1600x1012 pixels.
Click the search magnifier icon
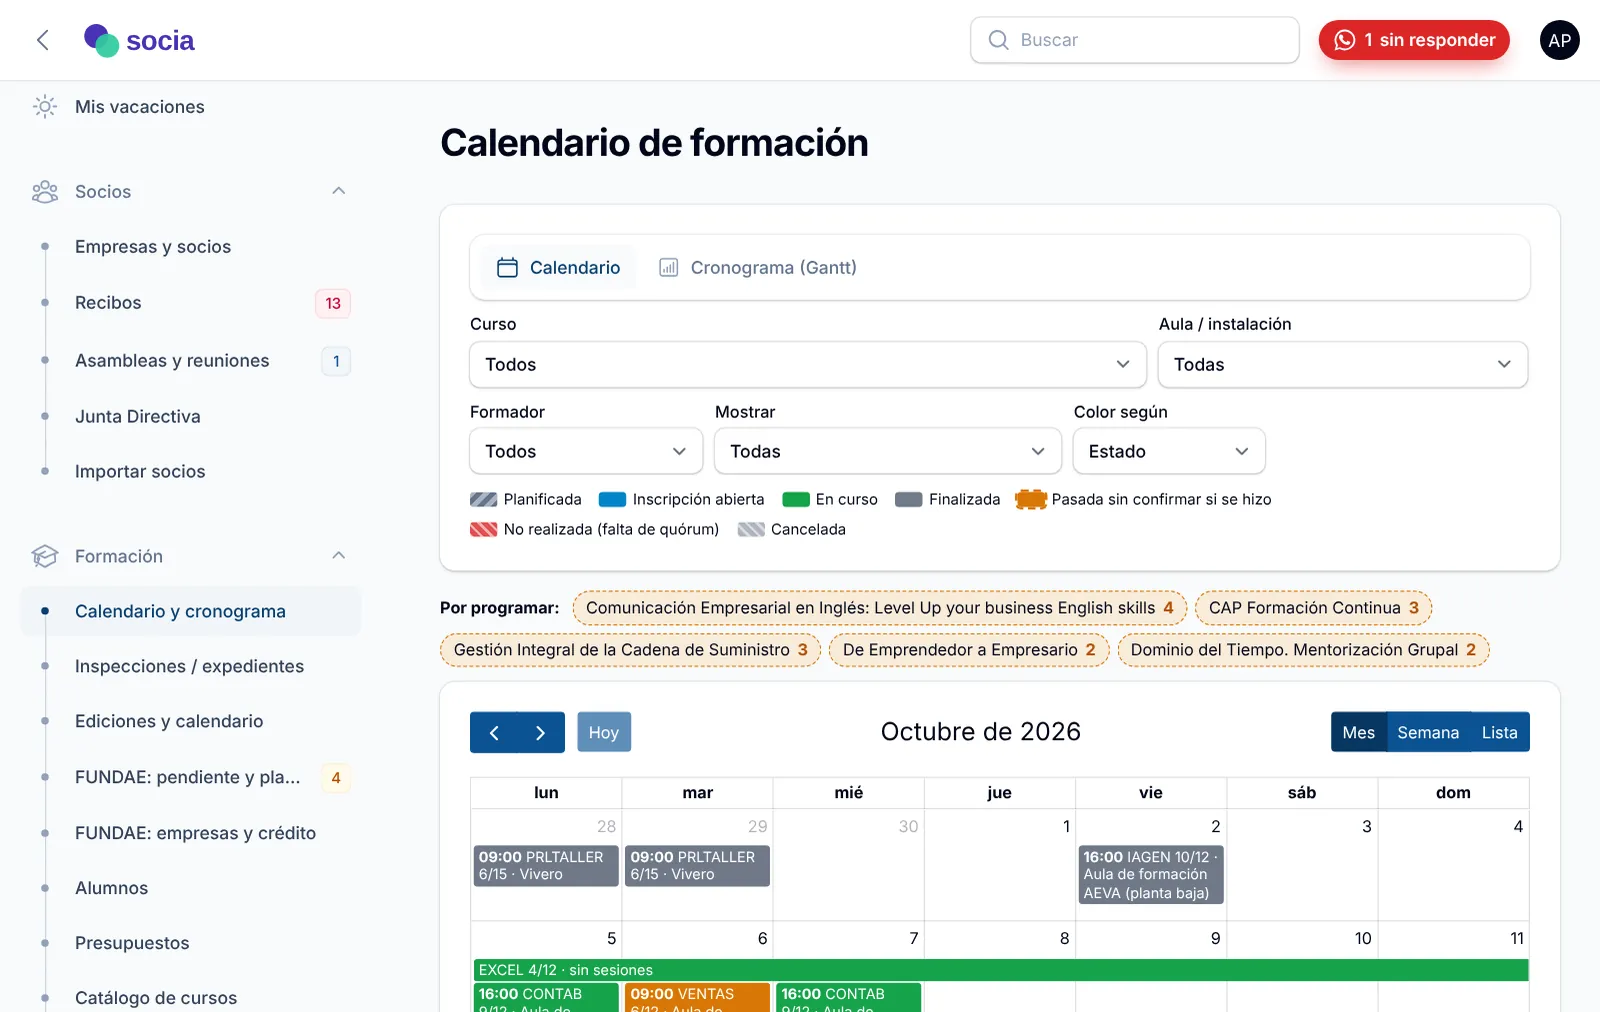[x=998, y=40]
